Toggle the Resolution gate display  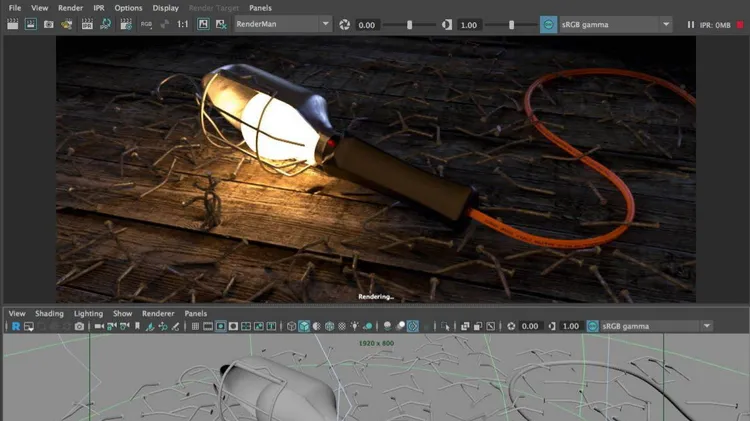click(x=221, y=326)
